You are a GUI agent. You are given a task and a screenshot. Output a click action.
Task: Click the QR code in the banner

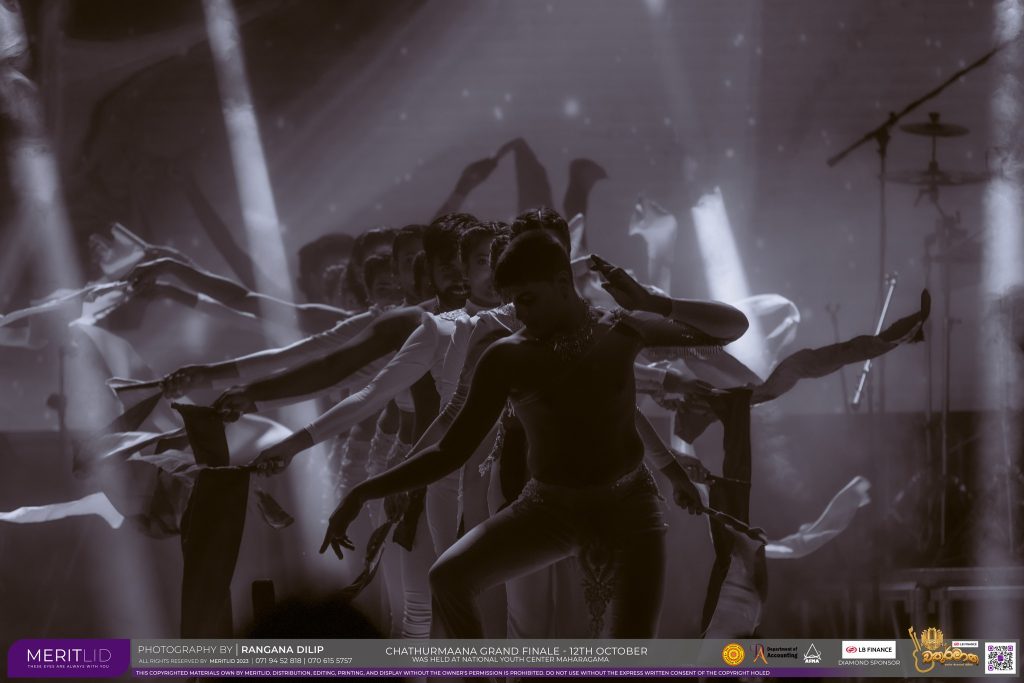tap(1000, 658)
